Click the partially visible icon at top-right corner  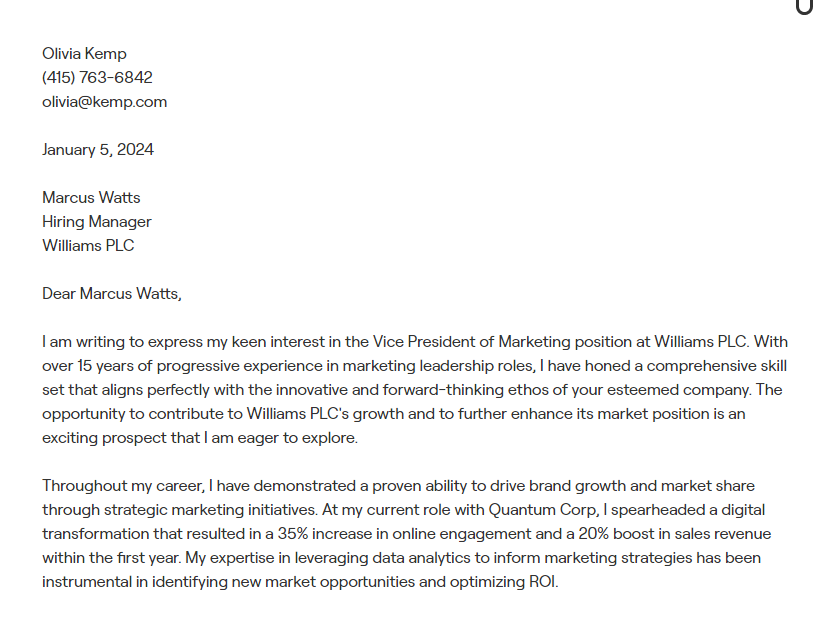[805, 7]
